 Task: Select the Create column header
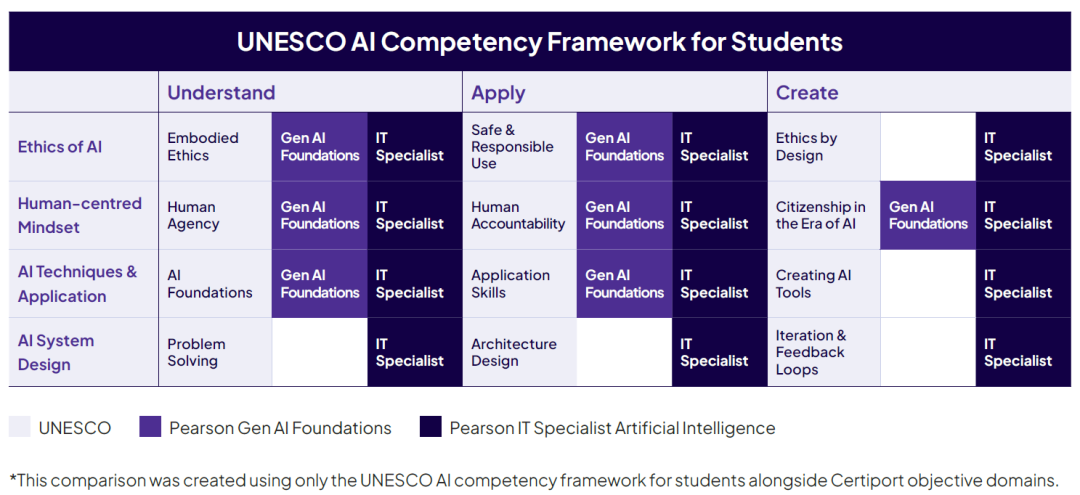pos(807,93)
